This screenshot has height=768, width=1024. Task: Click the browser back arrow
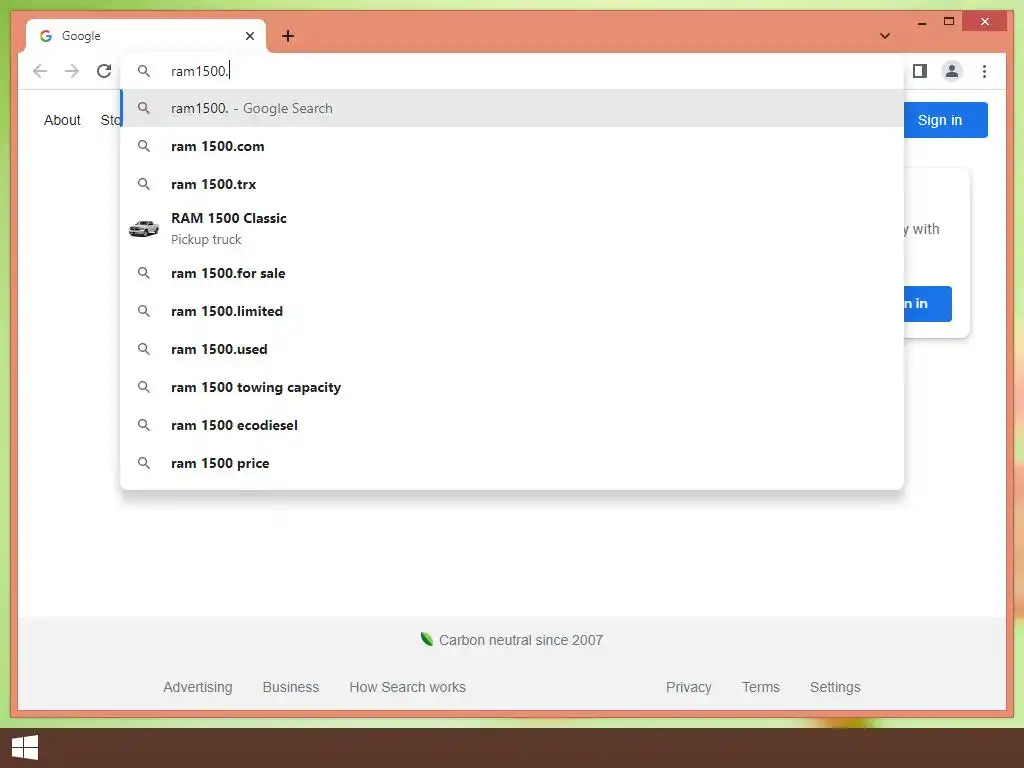click(40, 71)
